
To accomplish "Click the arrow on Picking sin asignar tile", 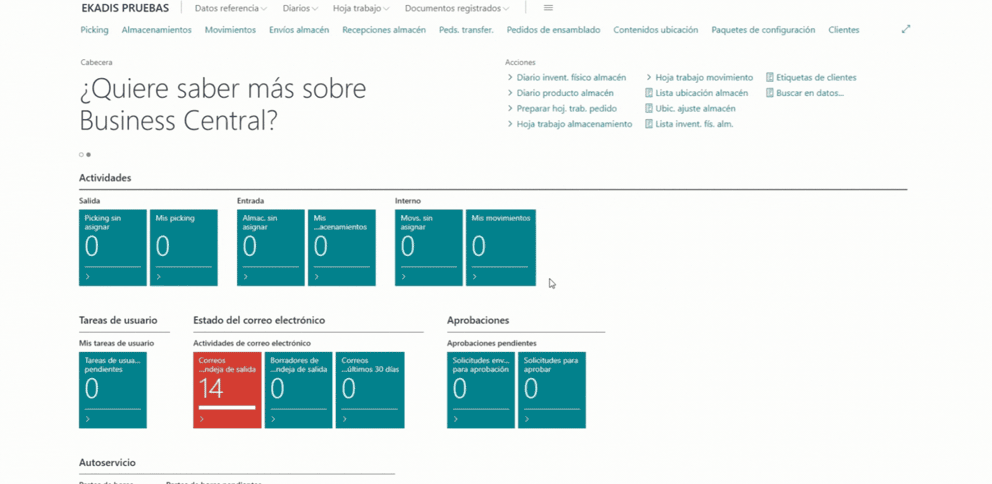I will 88,277.
